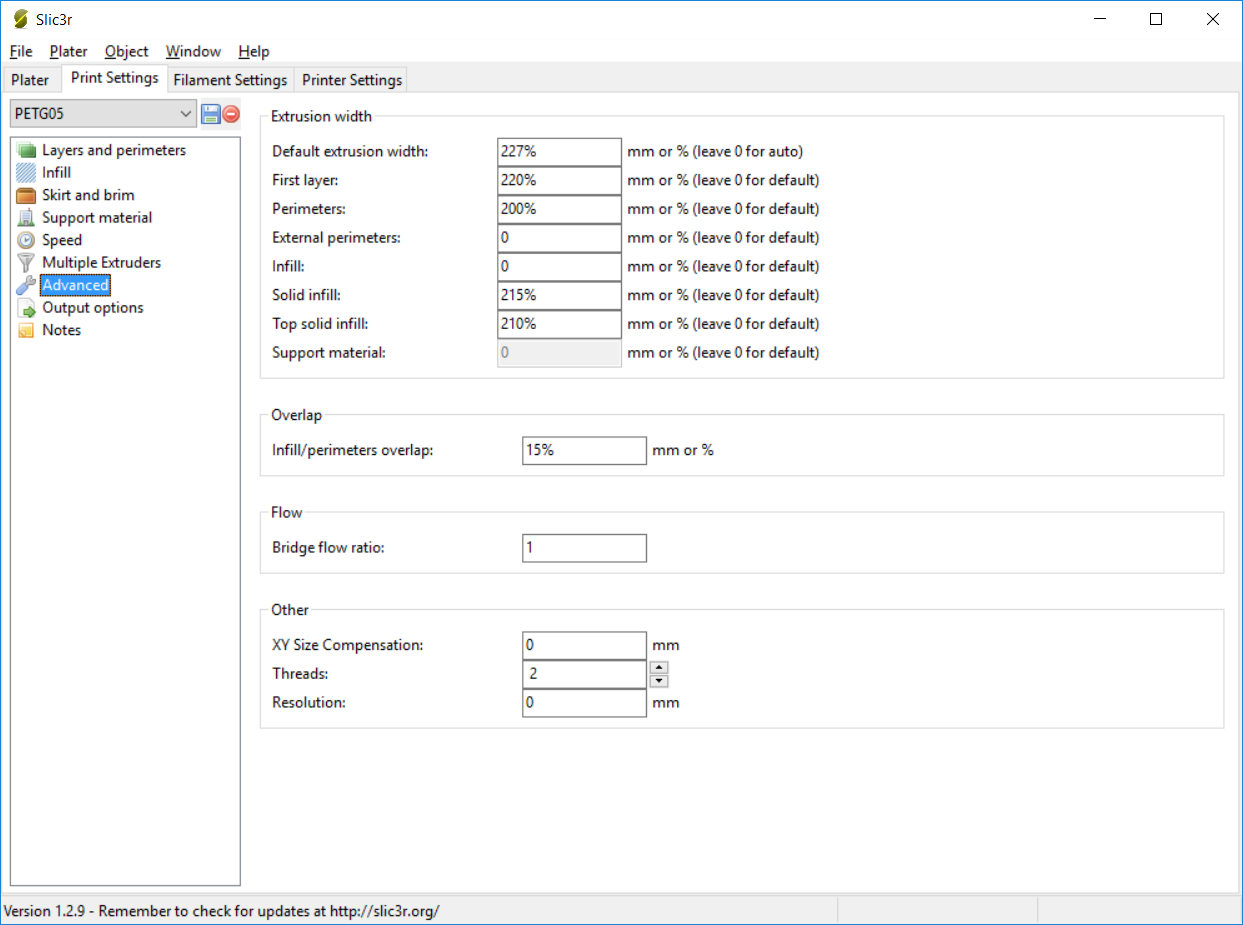1243x925 pixels.
Task: Switch to the Filament Settings tab
Action: click(230, 80)
